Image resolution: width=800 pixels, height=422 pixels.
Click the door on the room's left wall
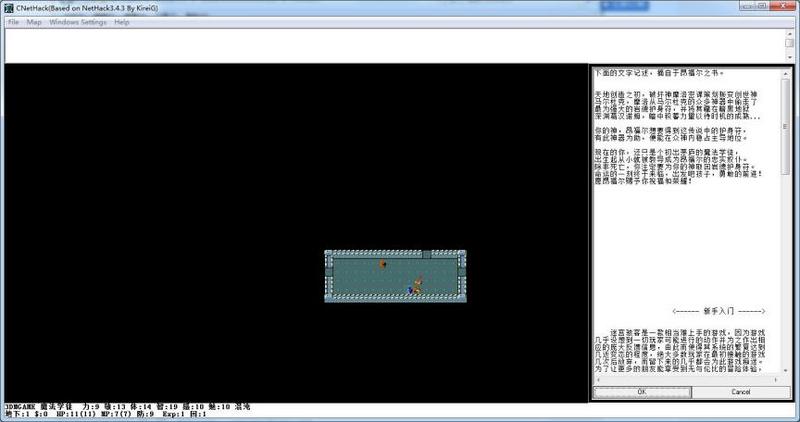point(329,272)
